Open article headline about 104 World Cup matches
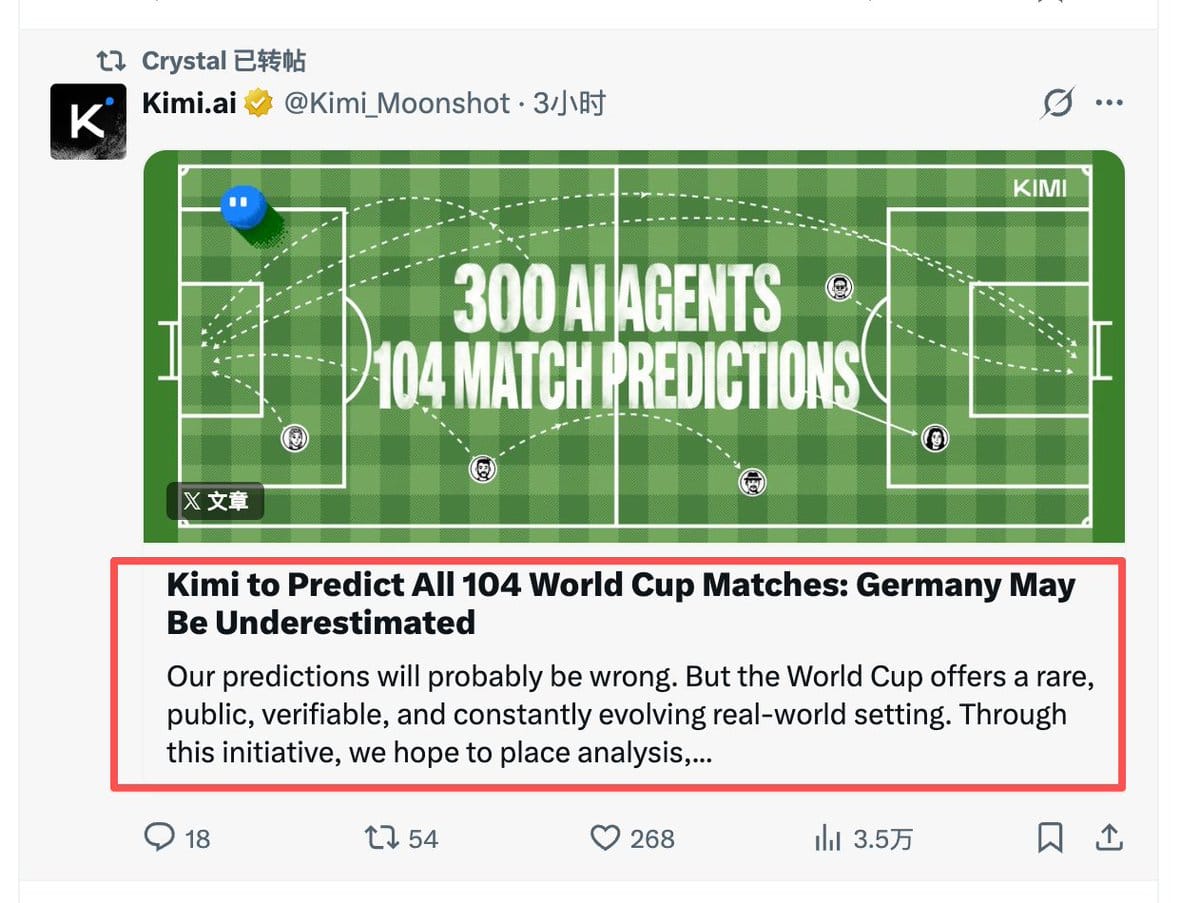This screenshot has height=903, width=1200. coord(621,603)
